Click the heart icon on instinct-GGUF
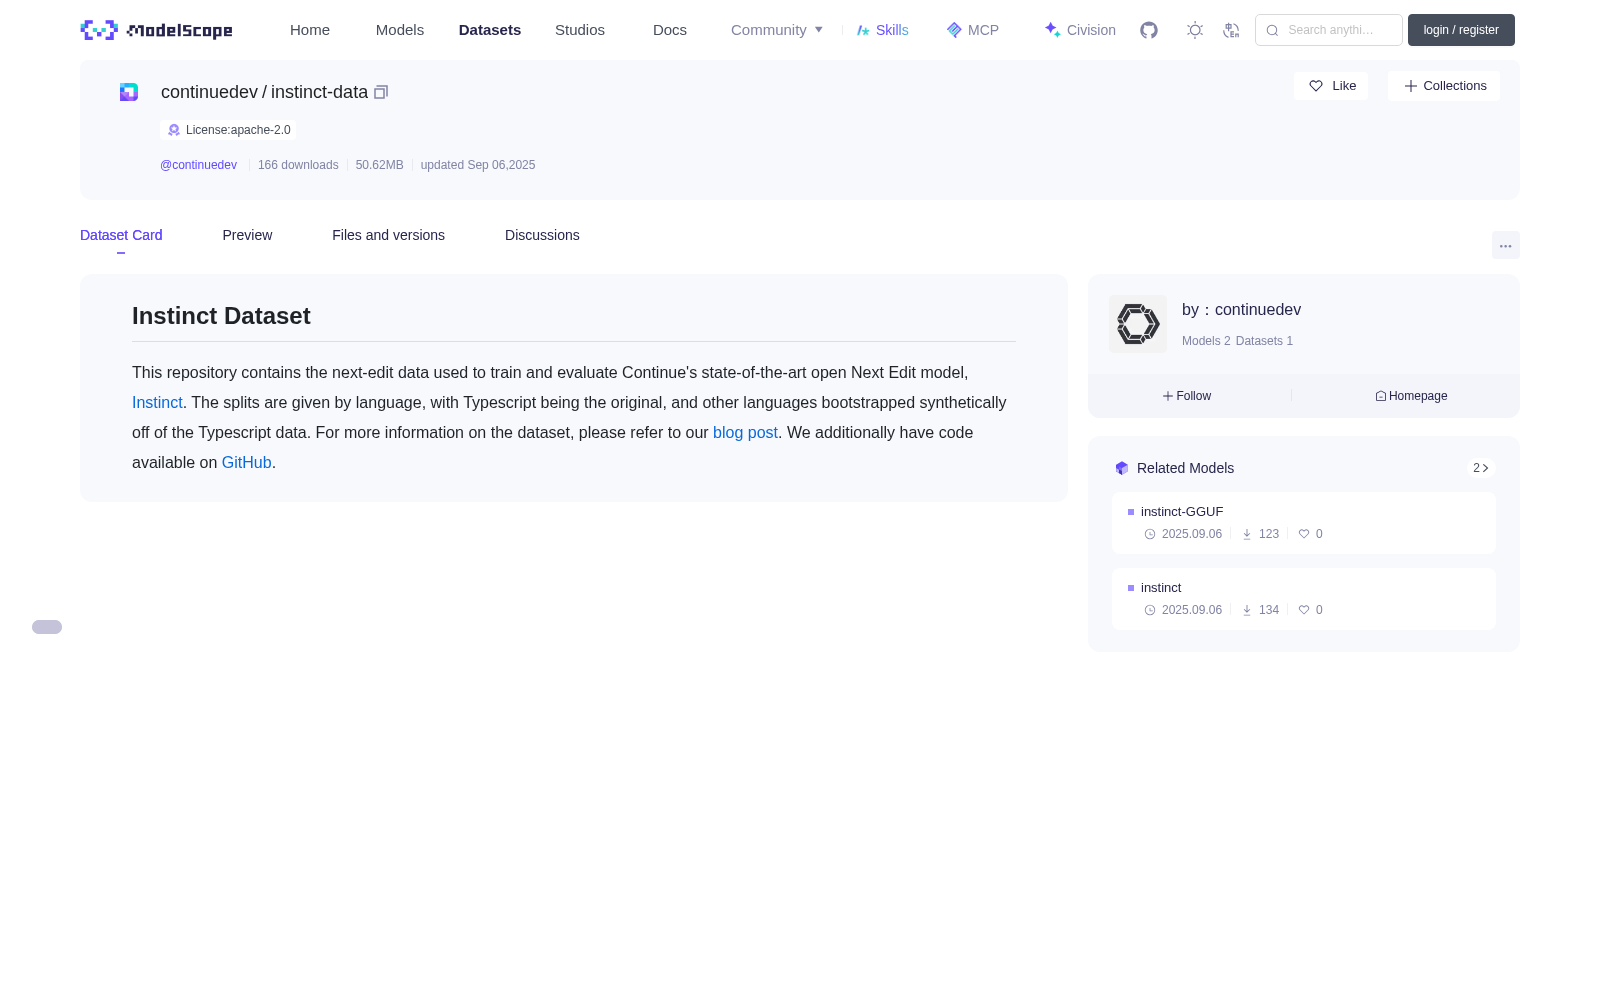The height and width of the screenshot is (1000, 1600). (x=1304, y=534)
